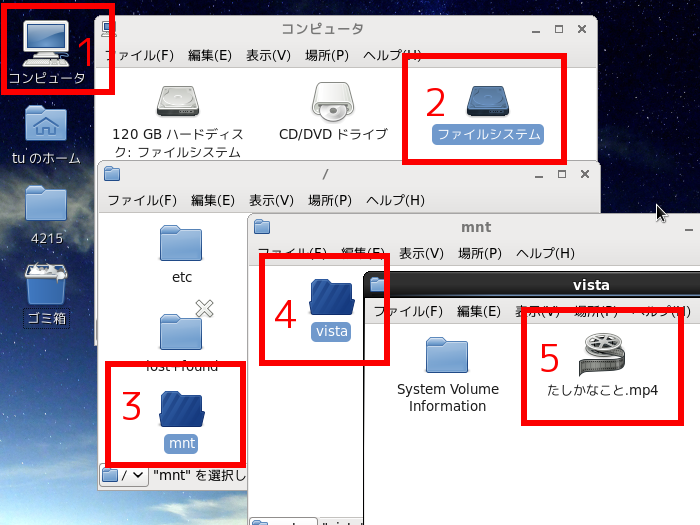Open ヘルプ(H) menu in mnt window
Screen dimensions: 700x525
coord(545,254)
